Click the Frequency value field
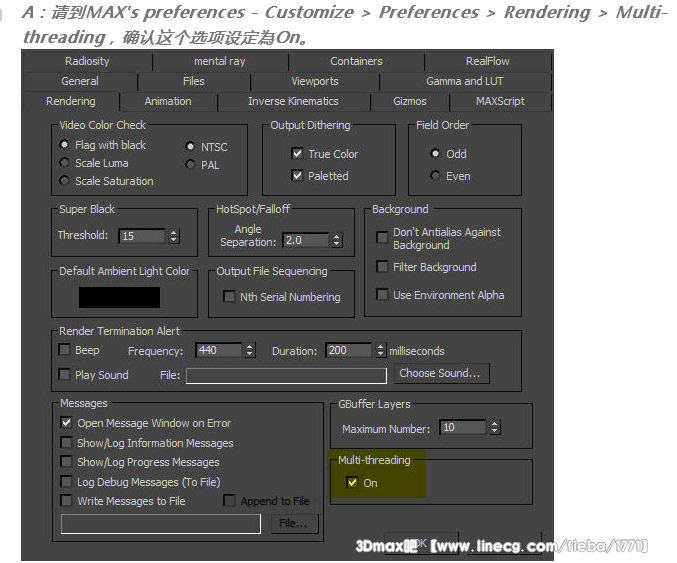 pos(219,350)
